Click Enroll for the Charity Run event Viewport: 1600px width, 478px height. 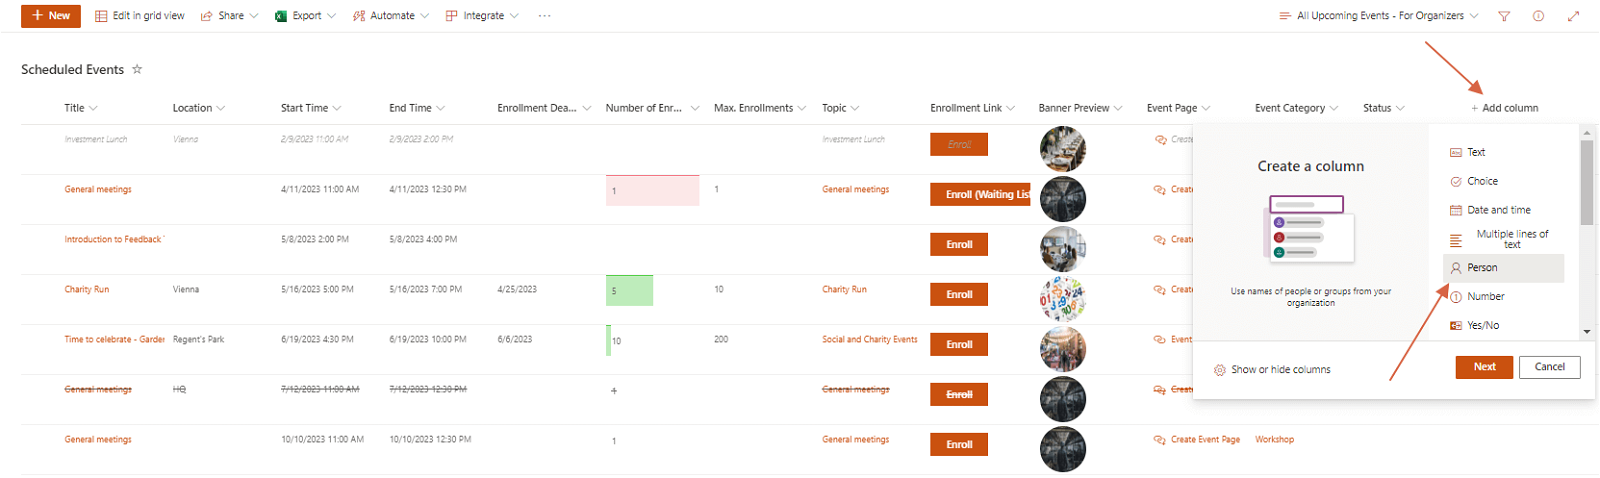(958, 295)
